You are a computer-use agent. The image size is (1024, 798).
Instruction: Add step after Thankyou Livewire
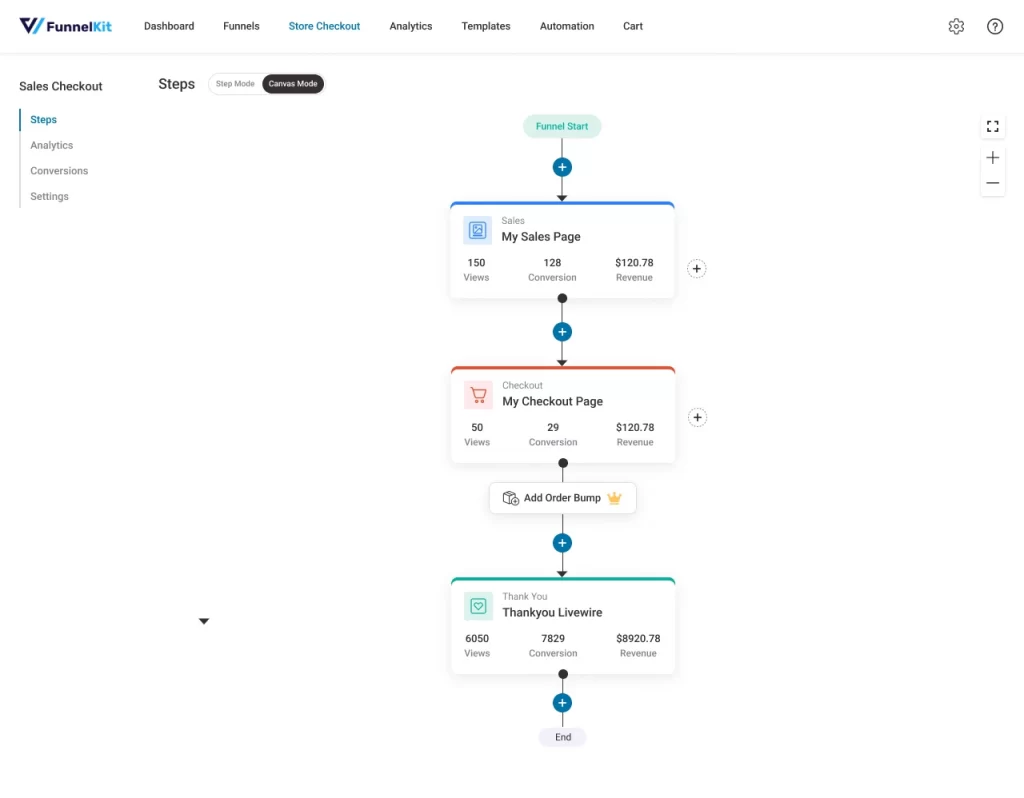point(562,703)
